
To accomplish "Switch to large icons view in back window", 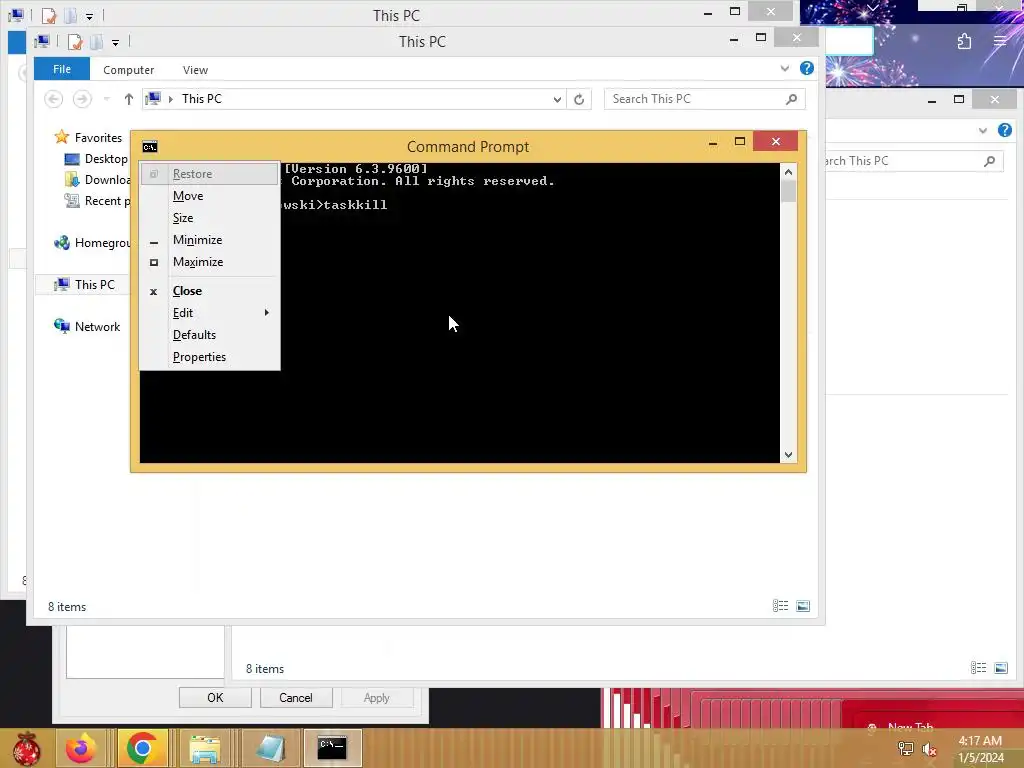I will tap(1001, 667).
